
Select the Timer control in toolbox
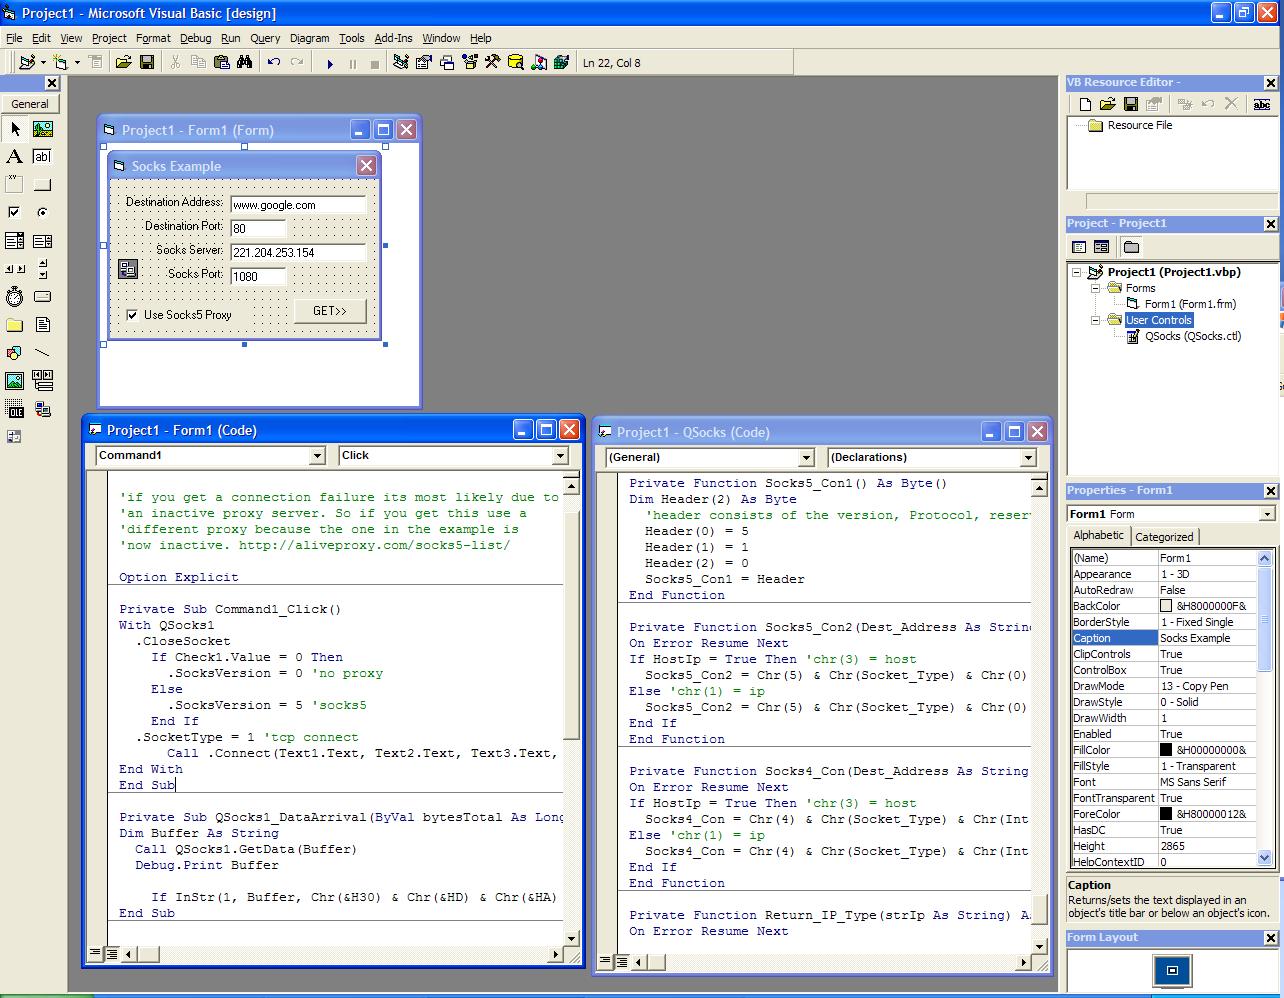coord(14,297)
